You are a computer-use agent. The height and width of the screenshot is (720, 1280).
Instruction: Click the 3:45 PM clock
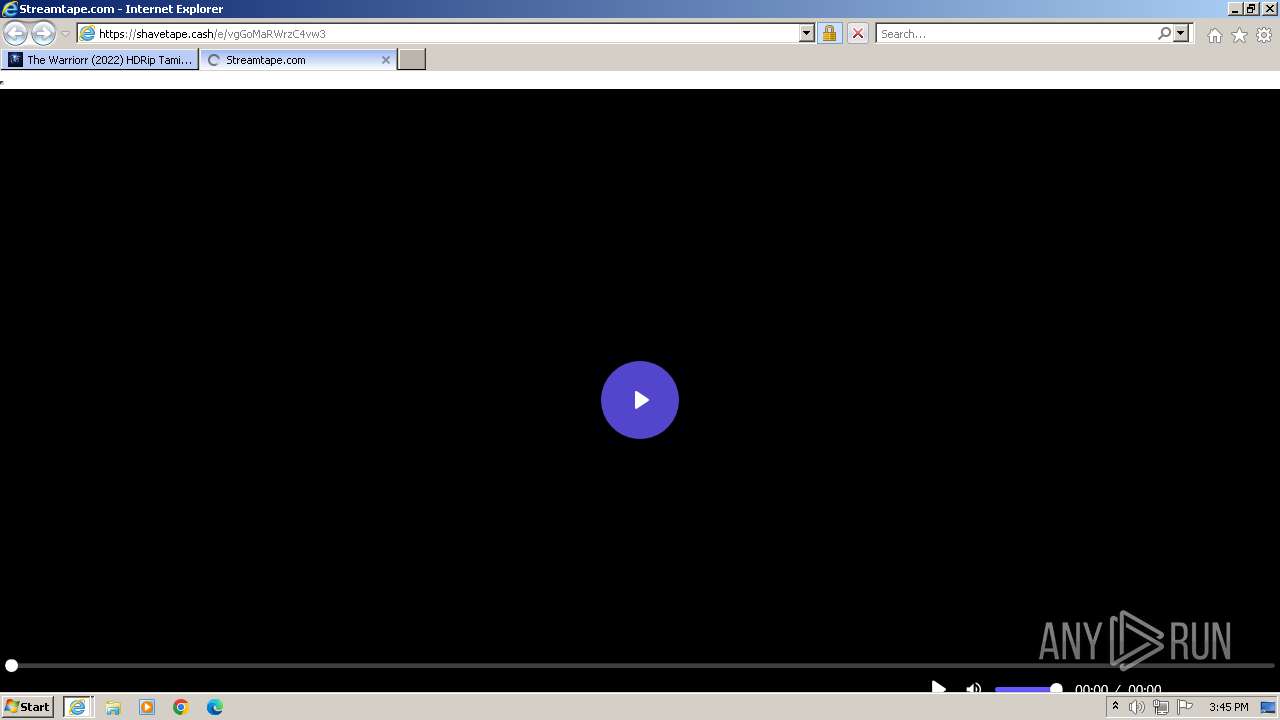1228,707
